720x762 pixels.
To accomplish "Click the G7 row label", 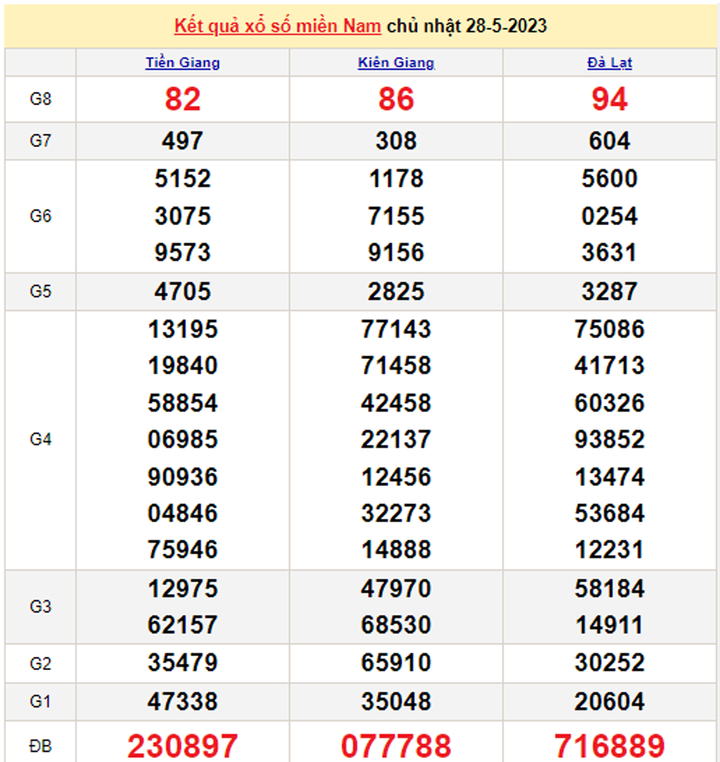I will click(x=40, y=141).
